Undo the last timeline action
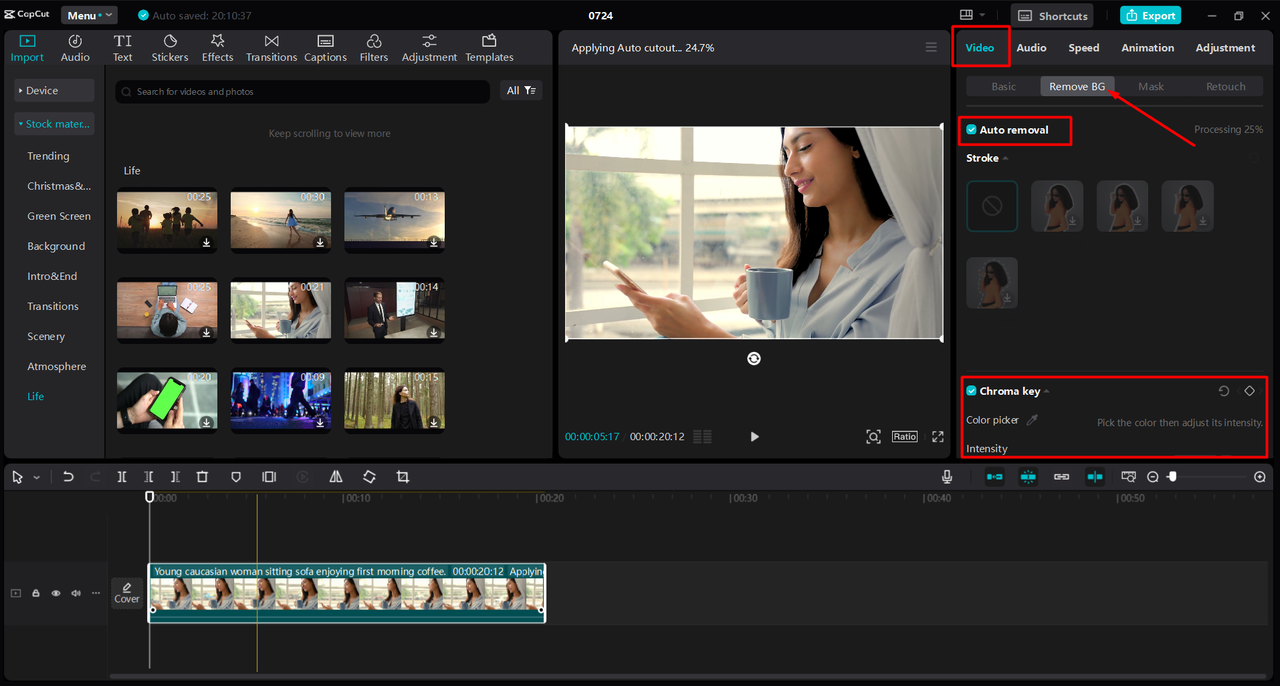Screen dimensions: 1280x686 click(68, 477)
